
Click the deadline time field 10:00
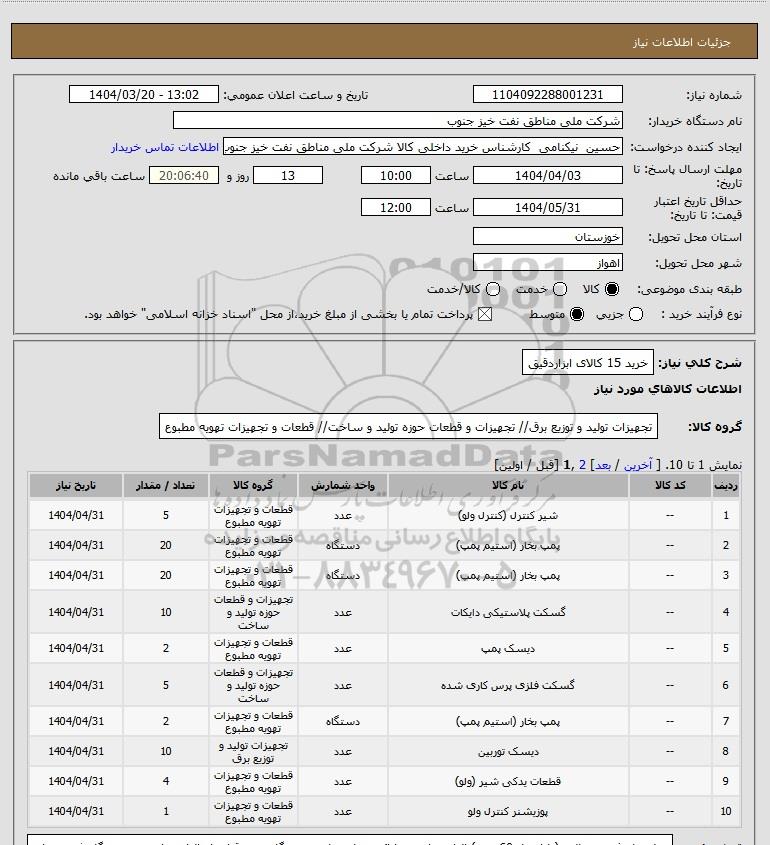pyautogui.click(x=396, y=175)
